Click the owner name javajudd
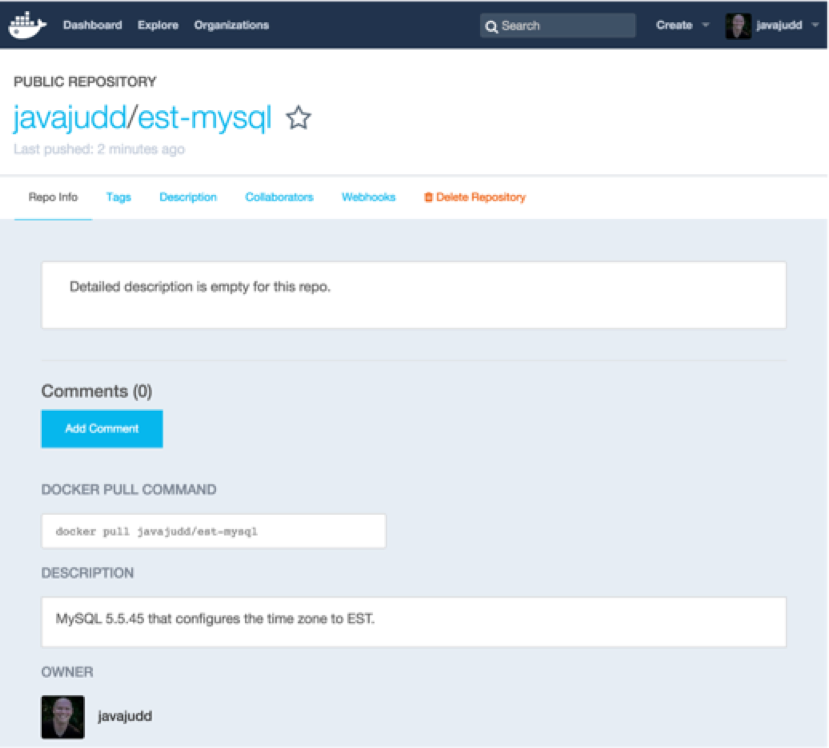 point(125,716)
